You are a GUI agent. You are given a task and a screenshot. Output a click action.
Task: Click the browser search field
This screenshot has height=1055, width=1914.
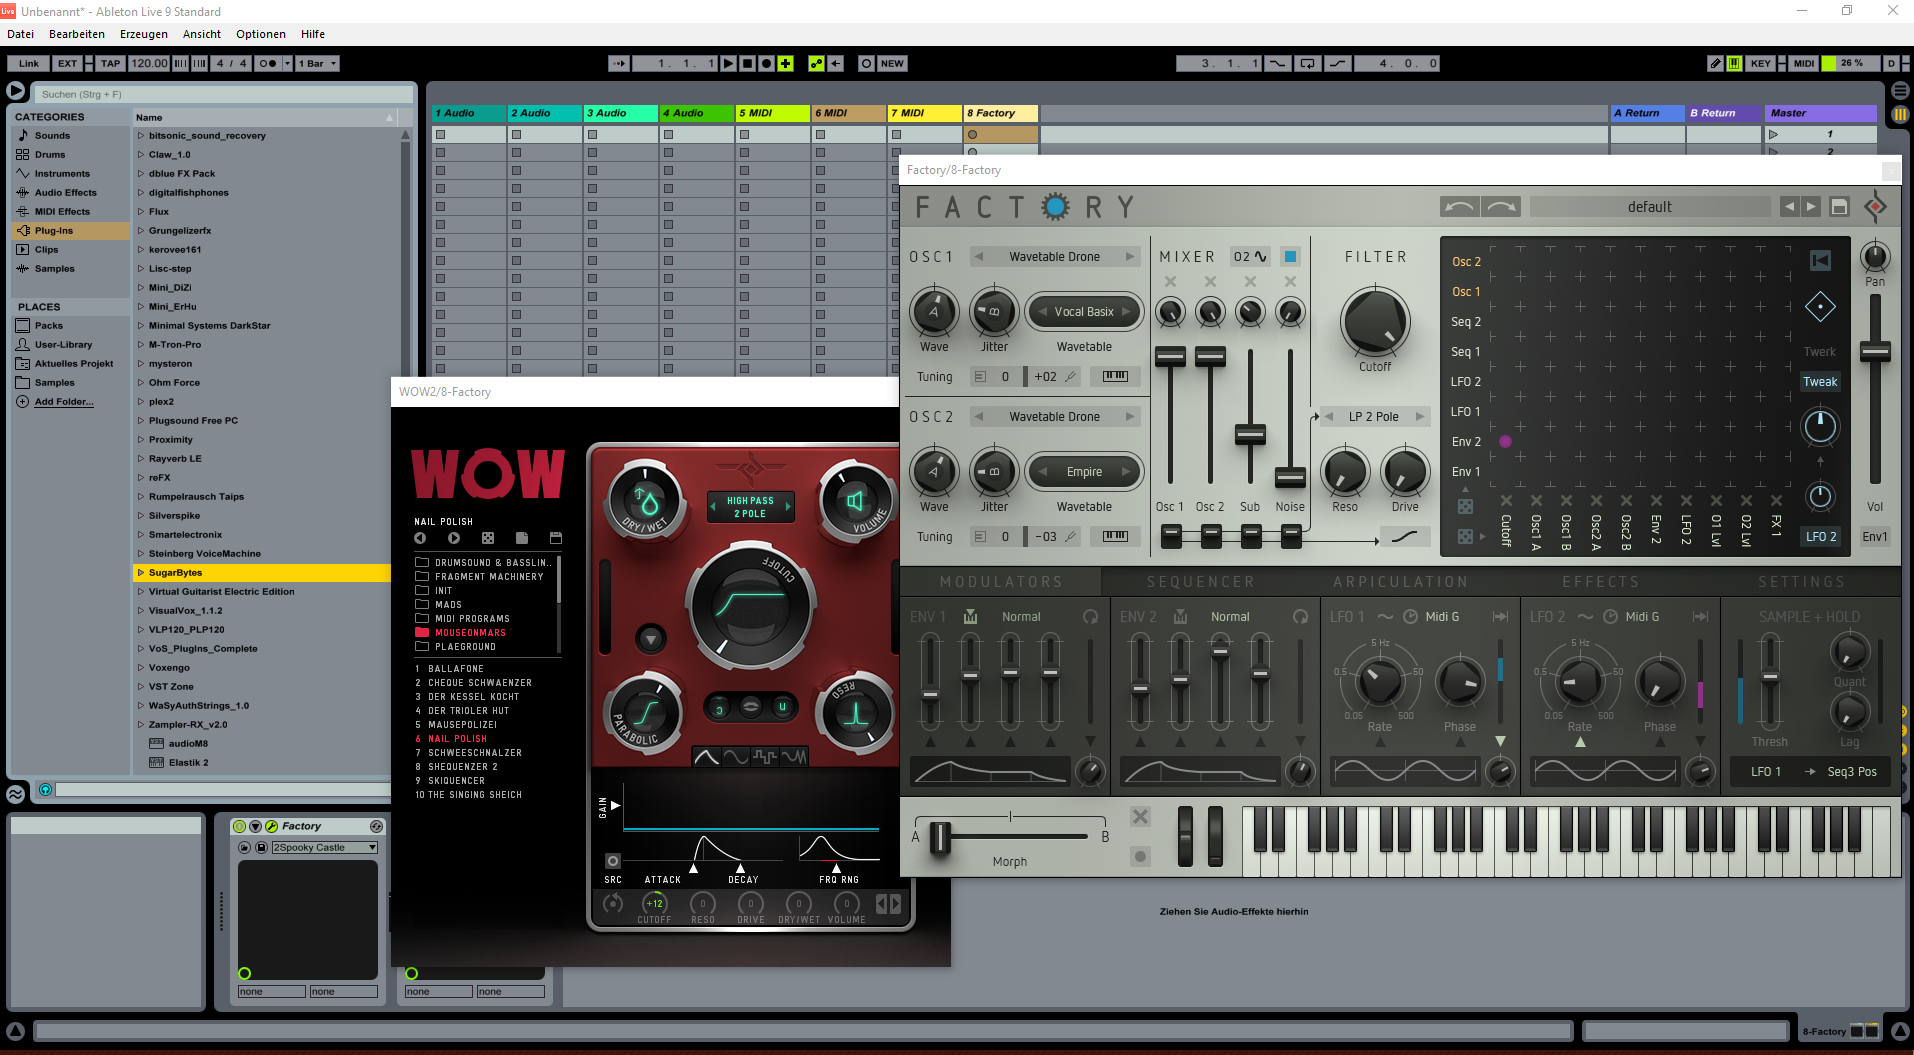tap(225, 94)
